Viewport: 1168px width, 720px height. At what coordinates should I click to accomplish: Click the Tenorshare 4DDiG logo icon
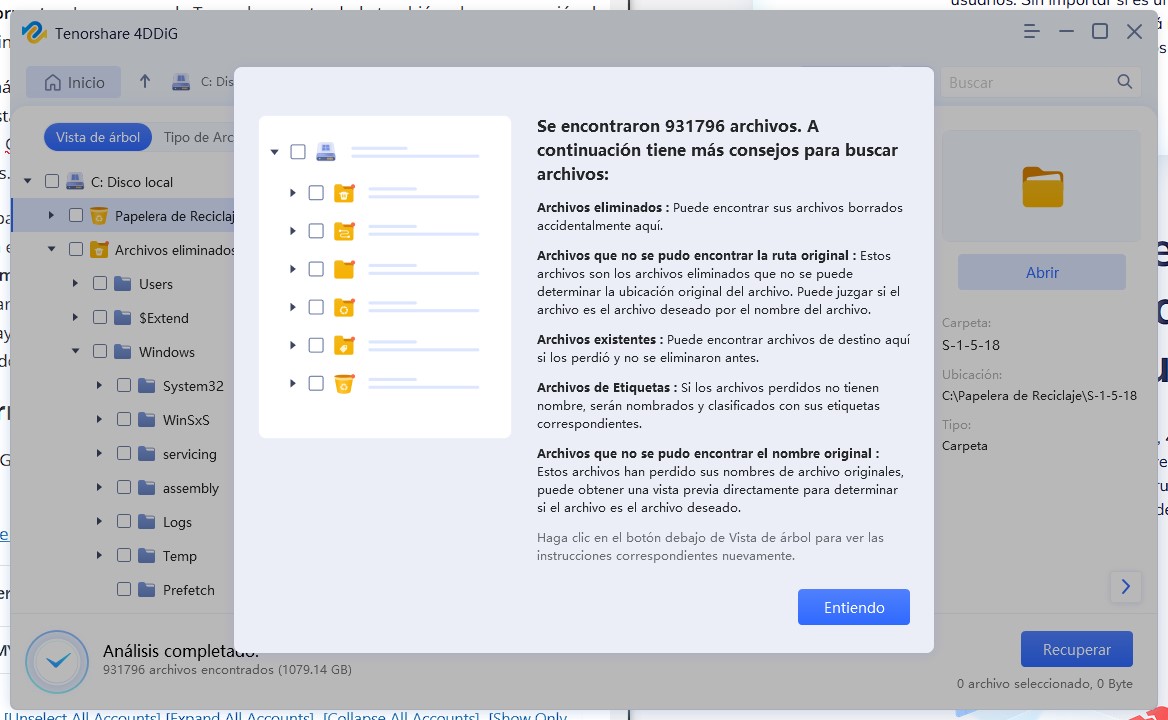click(x=34, y=33)
